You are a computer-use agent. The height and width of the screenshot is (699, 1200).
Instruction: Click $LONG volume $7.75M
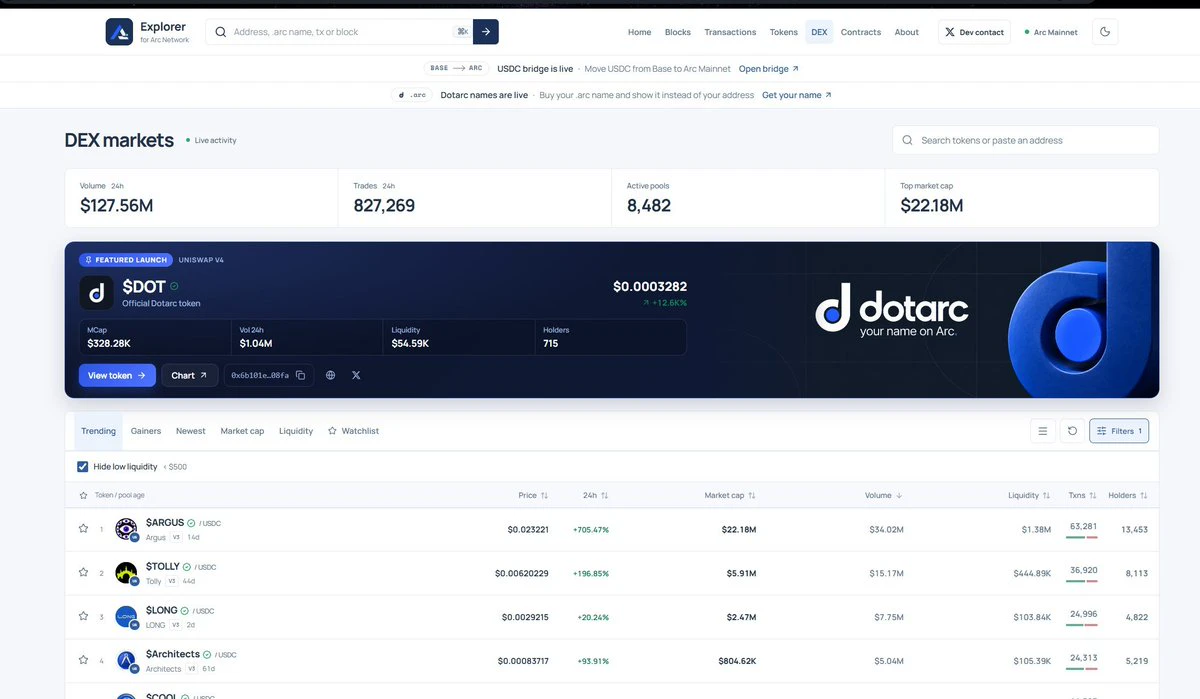[x=889, y=617]
